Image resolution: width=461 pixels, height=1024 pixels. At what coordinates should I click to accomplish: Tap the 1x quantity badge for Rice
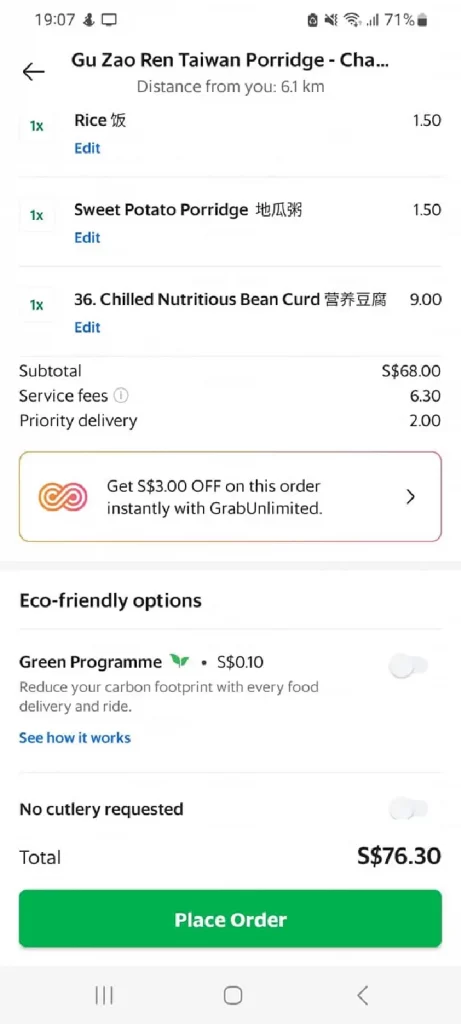tap(37, 126)
